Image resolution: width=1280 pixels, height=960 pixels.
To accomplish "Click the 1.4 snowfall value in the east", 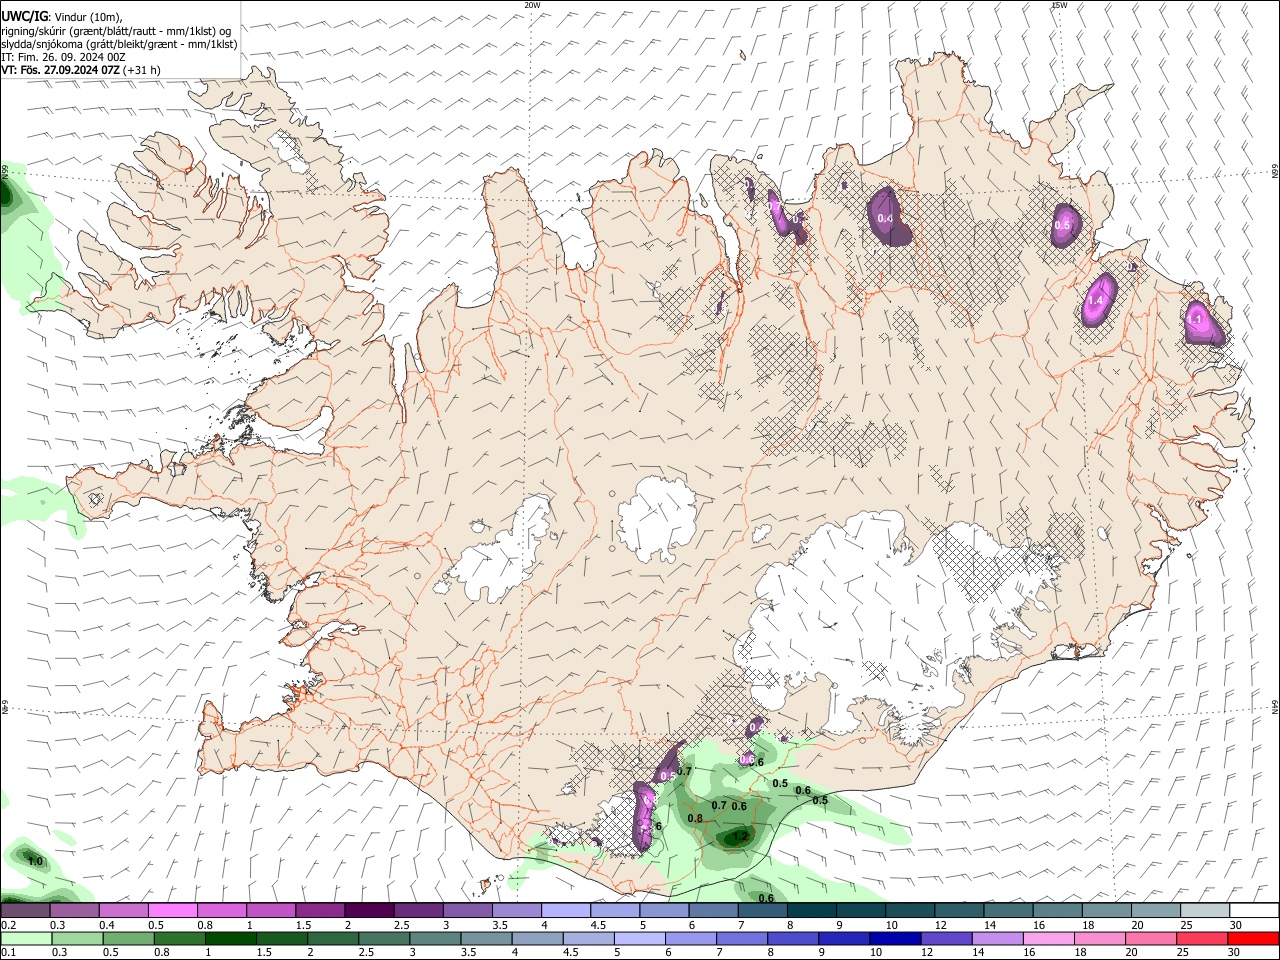I will (1095, 300).
